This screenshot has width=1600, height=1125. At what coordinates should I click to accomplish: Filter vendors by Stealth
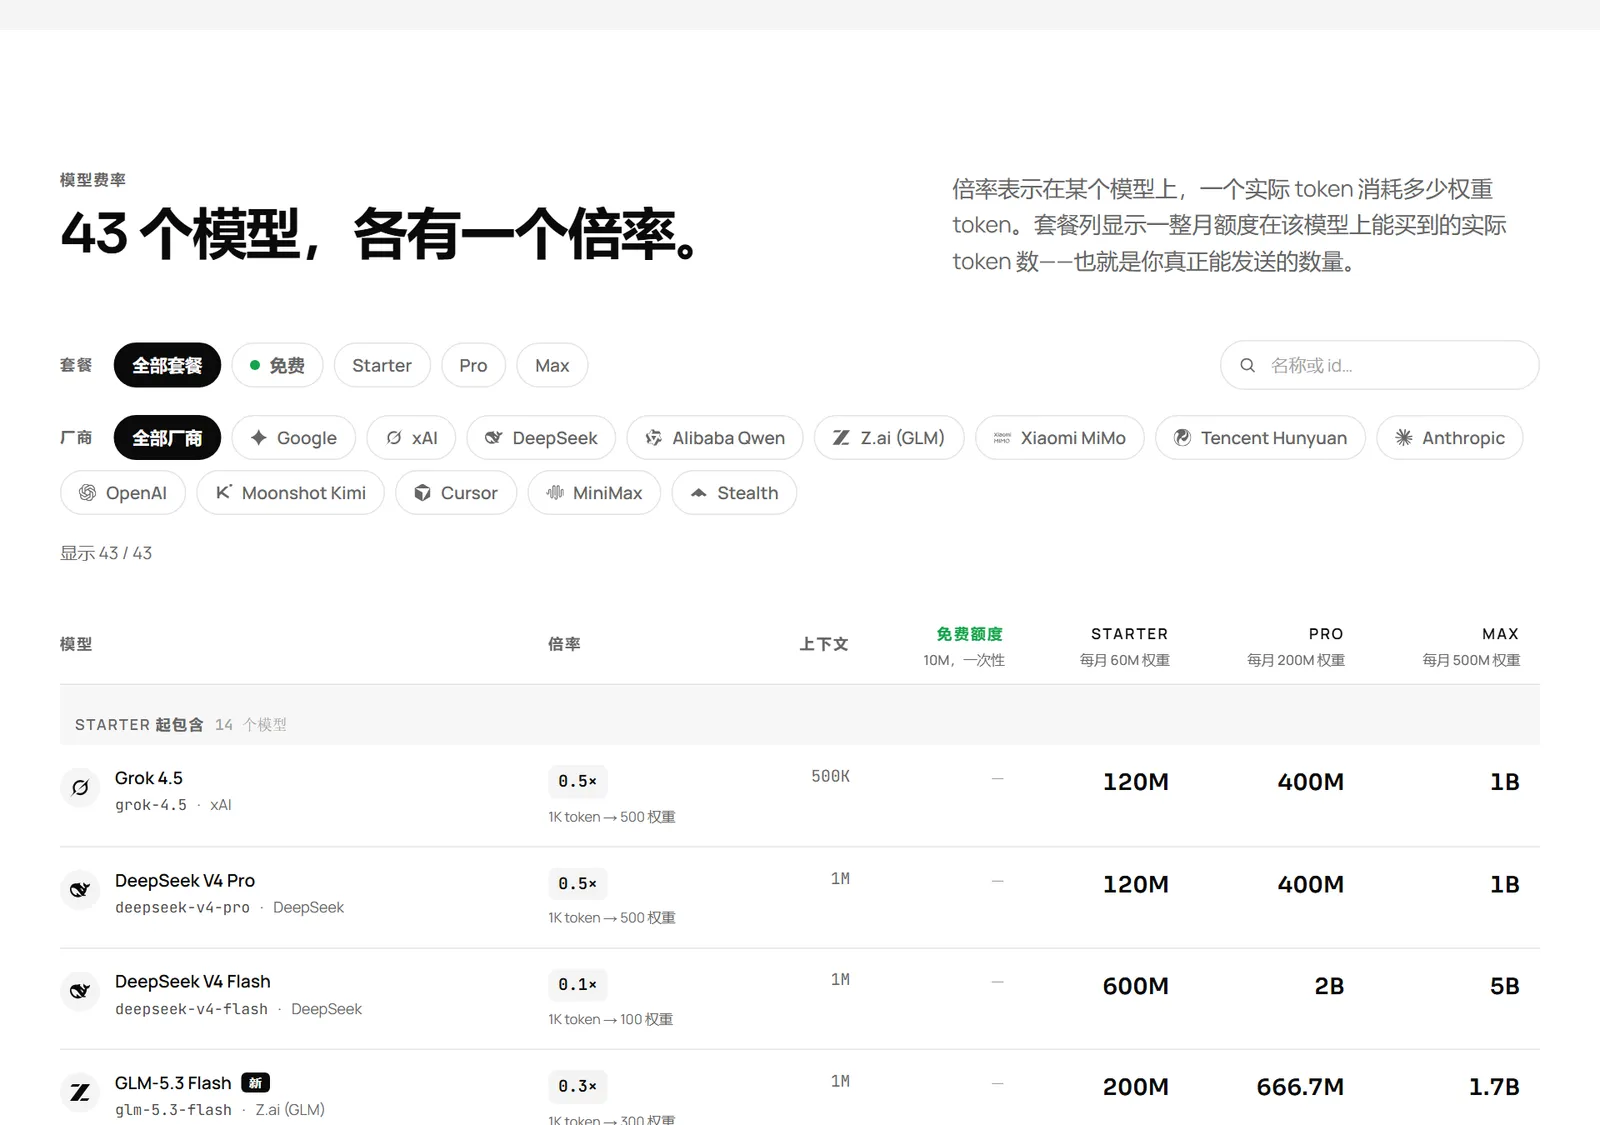[x=734, y=493]
